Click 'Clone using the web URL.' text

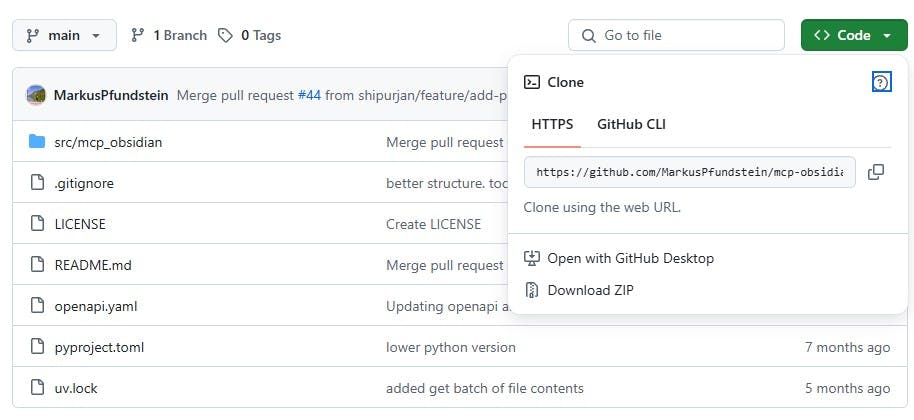click(602, 207)
